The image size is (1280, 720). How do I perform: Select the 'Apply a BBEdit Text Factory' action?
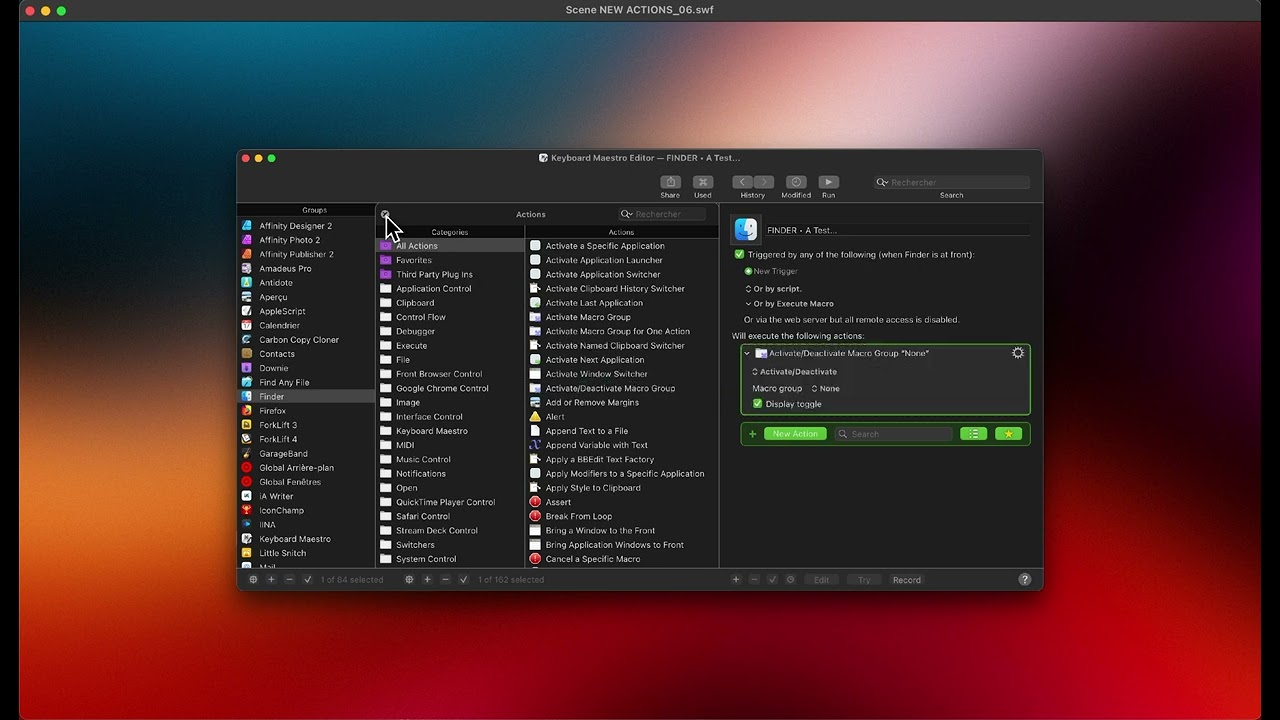(622, 460)
